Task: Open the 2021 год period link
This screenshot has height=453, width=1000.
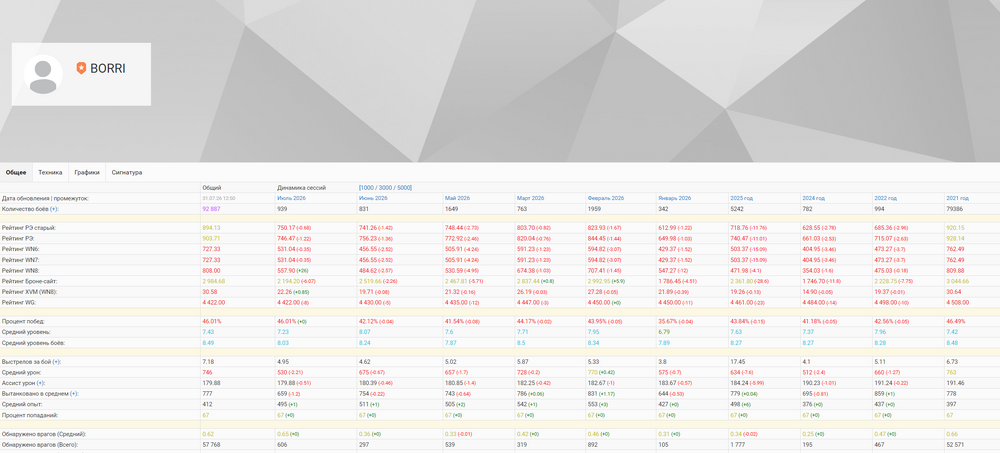Action: [958, 198]
